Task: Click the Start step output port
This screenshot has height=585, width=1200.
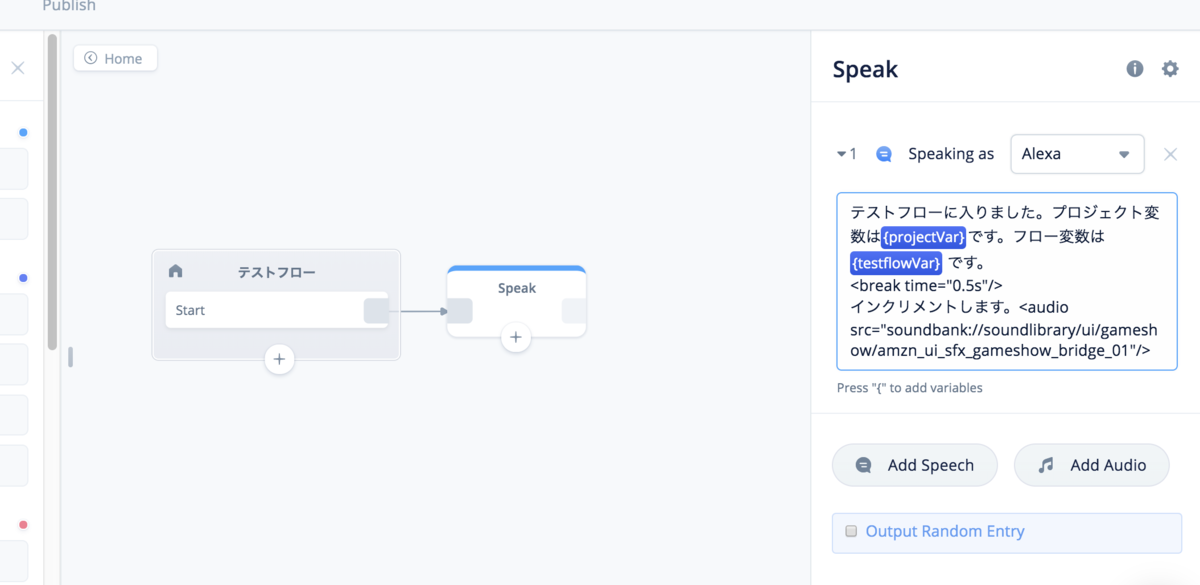Action: click(x=376, y=311)
